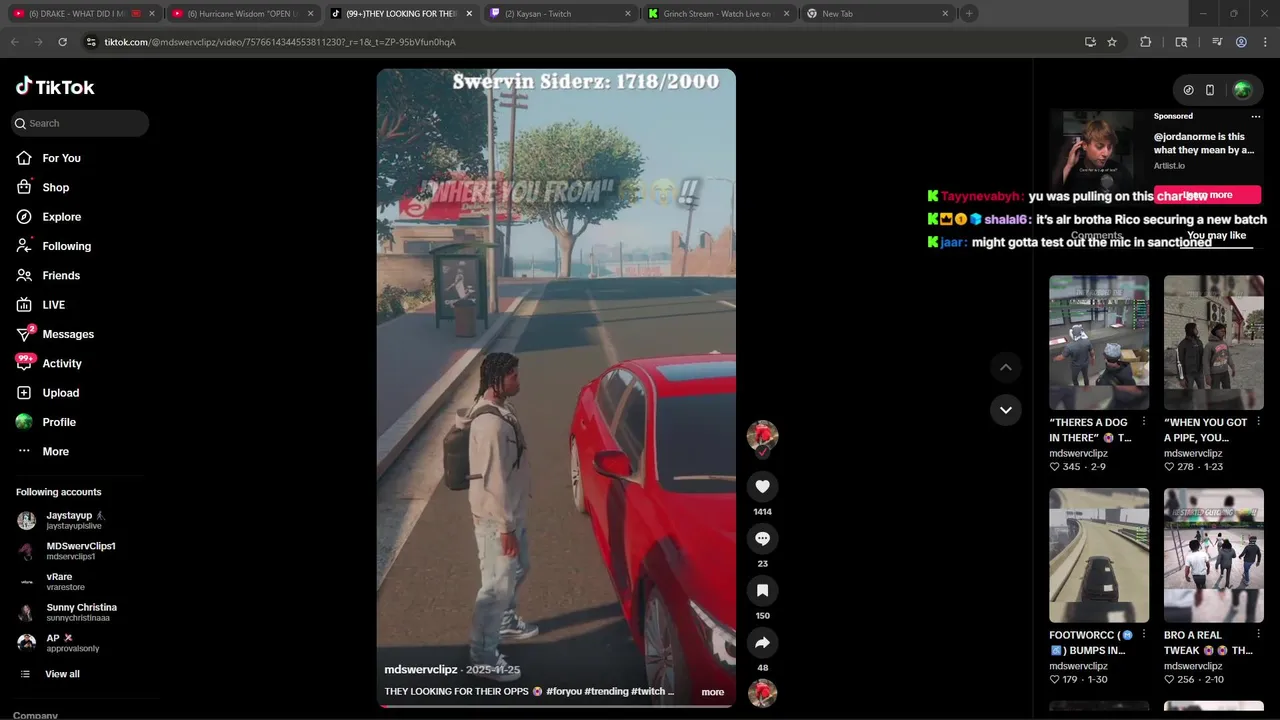Viewport: 1280px width, 720px height.
Task: Seek along the video progress bar
Action: [x=556, y=706]
